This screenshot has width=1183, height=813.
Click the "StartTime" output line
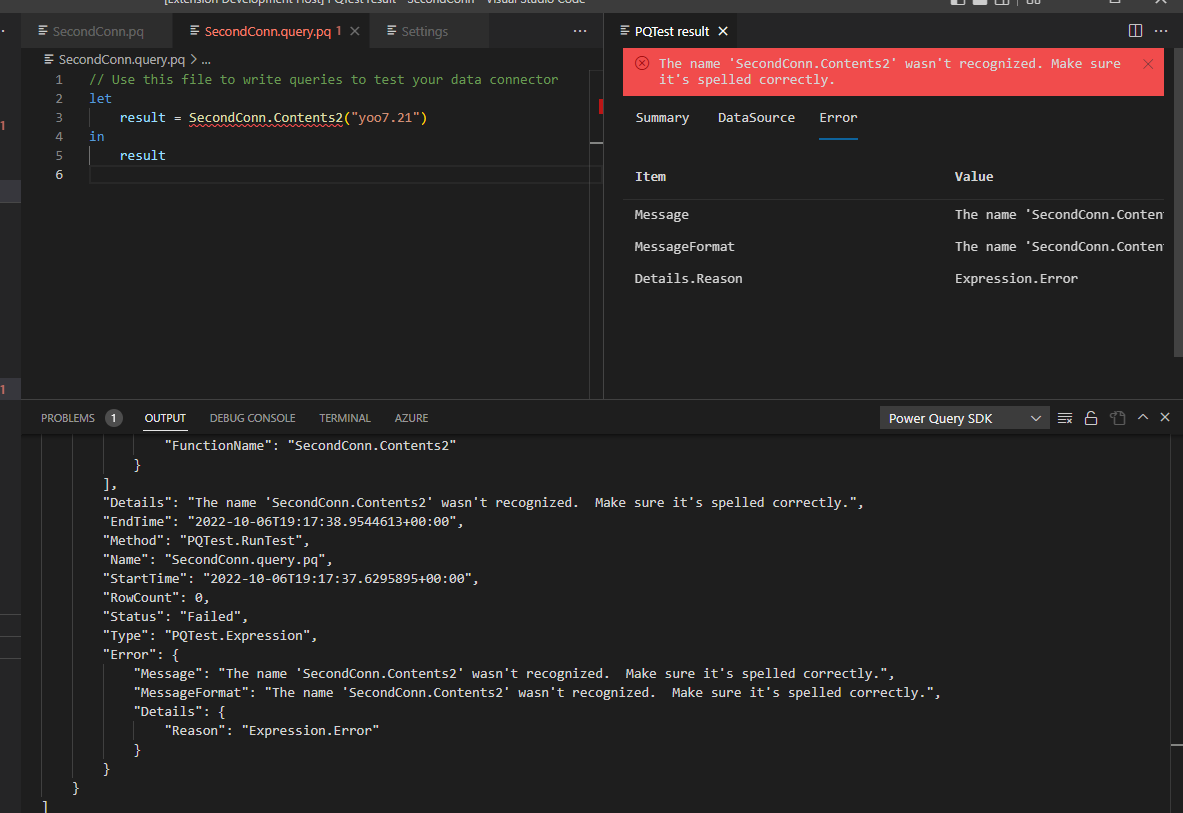(x=290, y=578)
